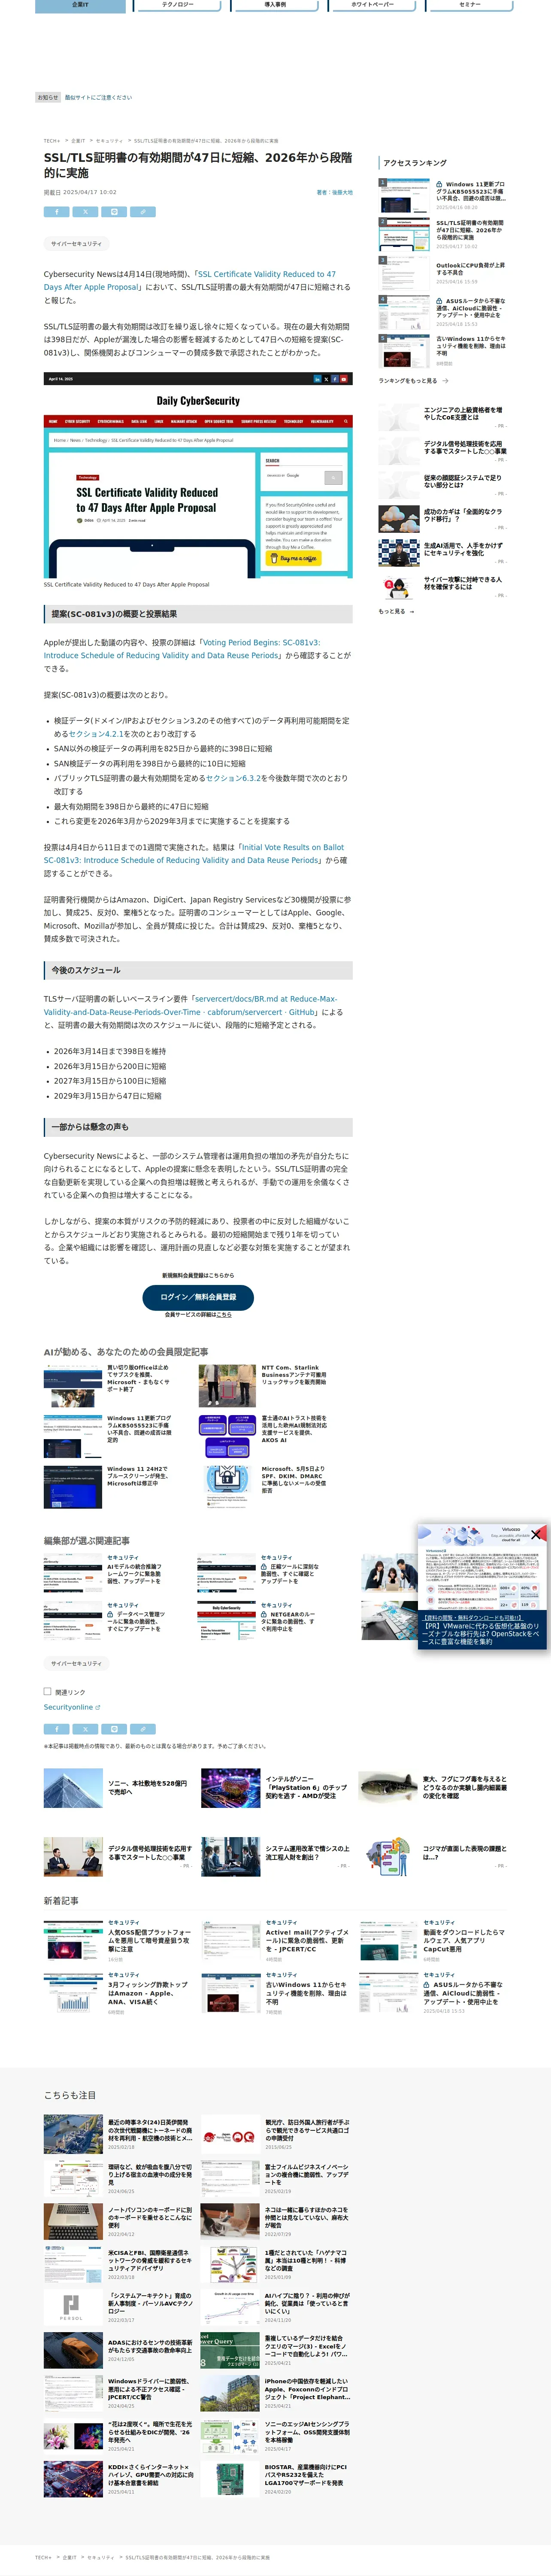The image size is (551, 2576).
Task: Open 類似サイトにご注意ください notice
Action: (98, 98)
